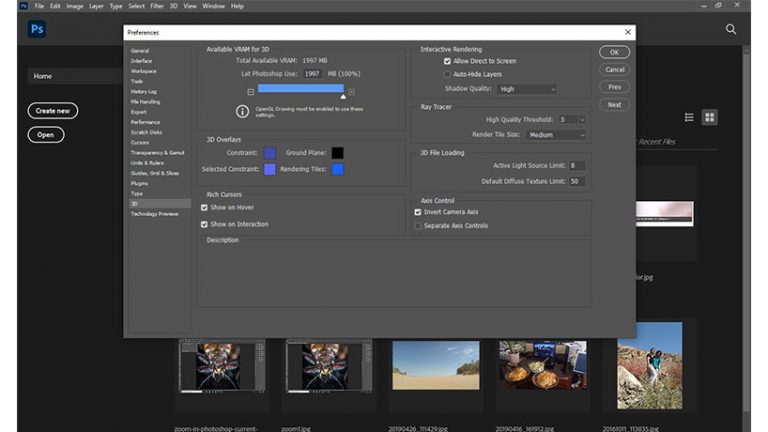The height and width of the screenshot is (432, 768).
Task: Select Units & Rulers category
Action: (x=147, y=163)
